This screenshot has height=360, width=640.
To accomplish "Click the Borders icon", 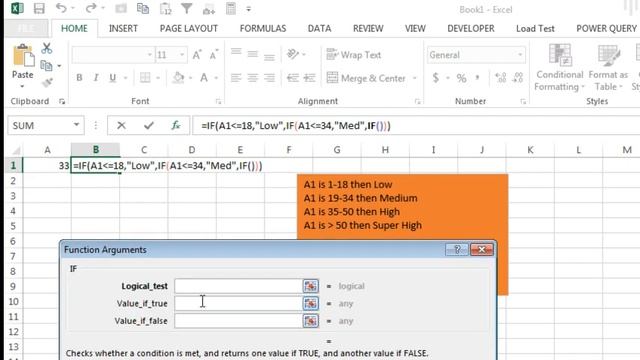I will (x=145, y=78).
